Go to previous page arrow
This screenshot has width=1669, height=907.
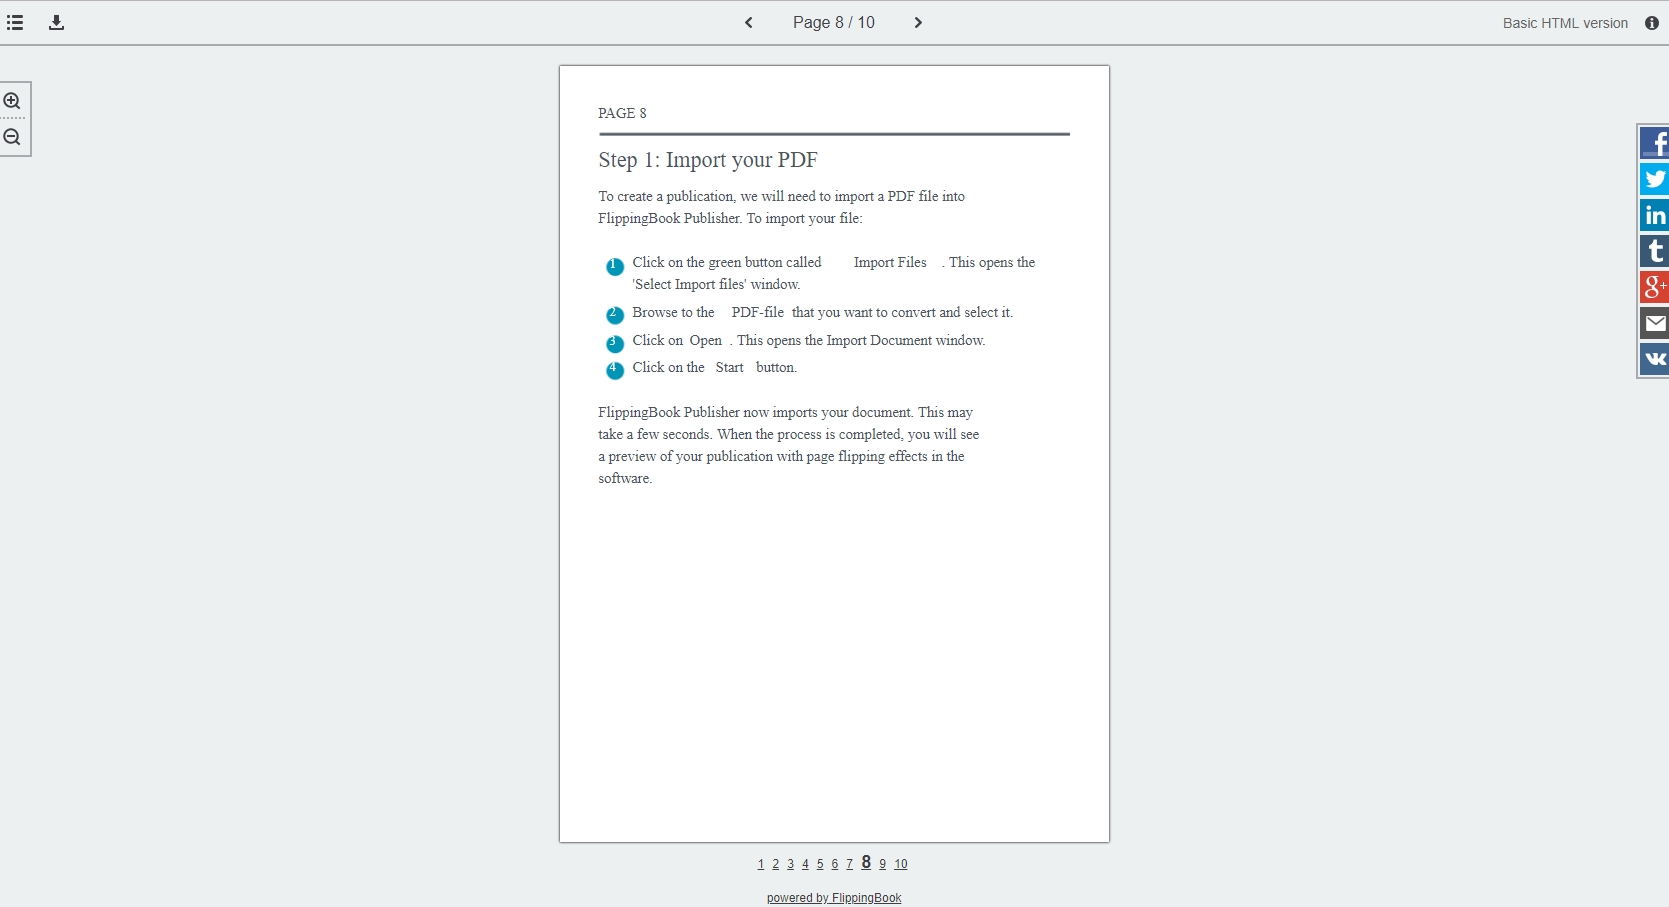tap(749, 22)
